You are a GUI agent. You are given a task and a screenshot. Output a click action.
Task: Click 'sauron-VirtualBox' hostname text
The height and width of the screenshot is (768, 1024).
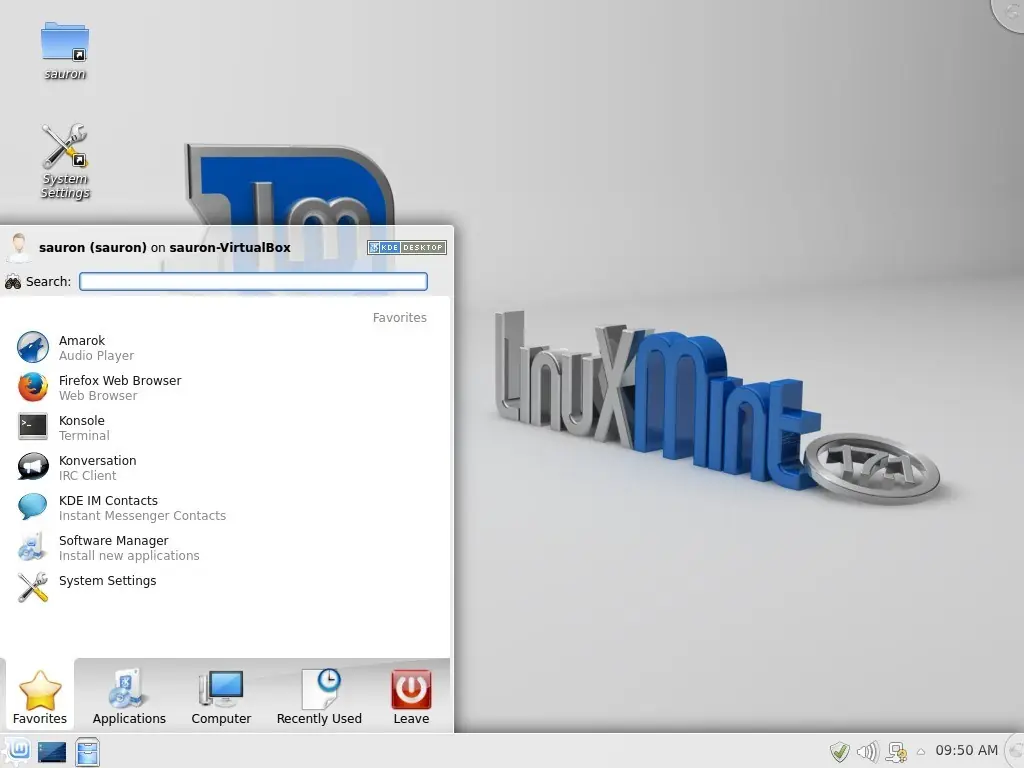230,248
